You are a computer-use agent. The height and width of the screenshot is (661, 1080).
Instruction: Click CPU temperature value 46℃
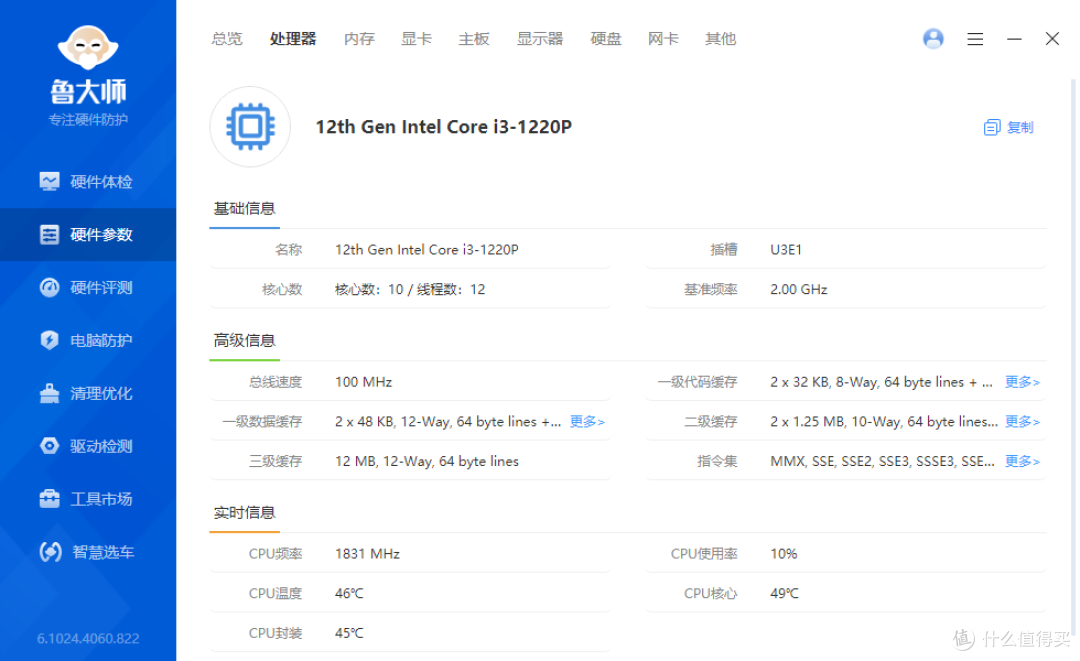coord(349,594)
